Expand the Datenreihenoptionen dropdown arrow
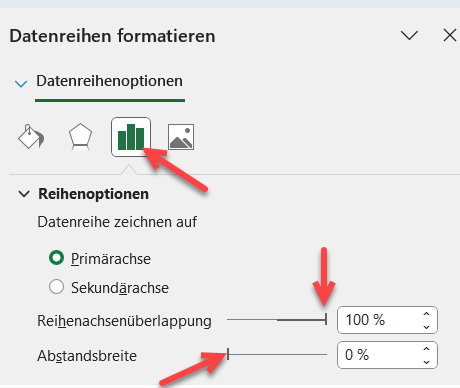The image size is (460, 388). pyautogui.click(x=21, y=83)
